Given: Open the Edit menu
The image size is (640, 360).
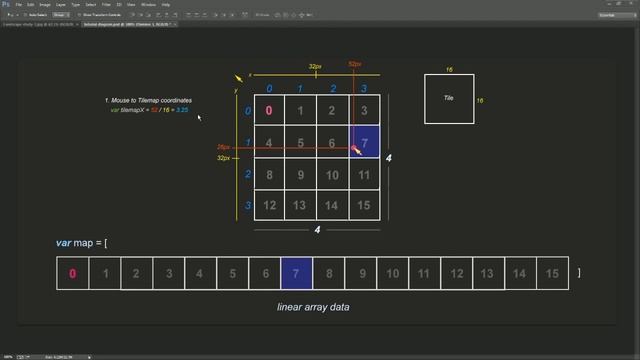Looking at the screenshot, I should pos(31,4).
